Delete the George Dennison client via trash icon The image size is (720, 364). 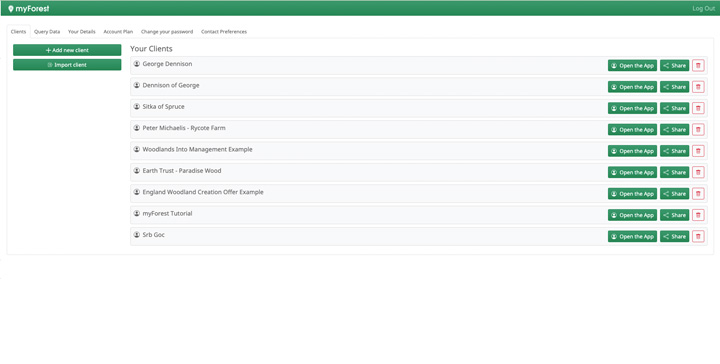[x=698, y=66]
